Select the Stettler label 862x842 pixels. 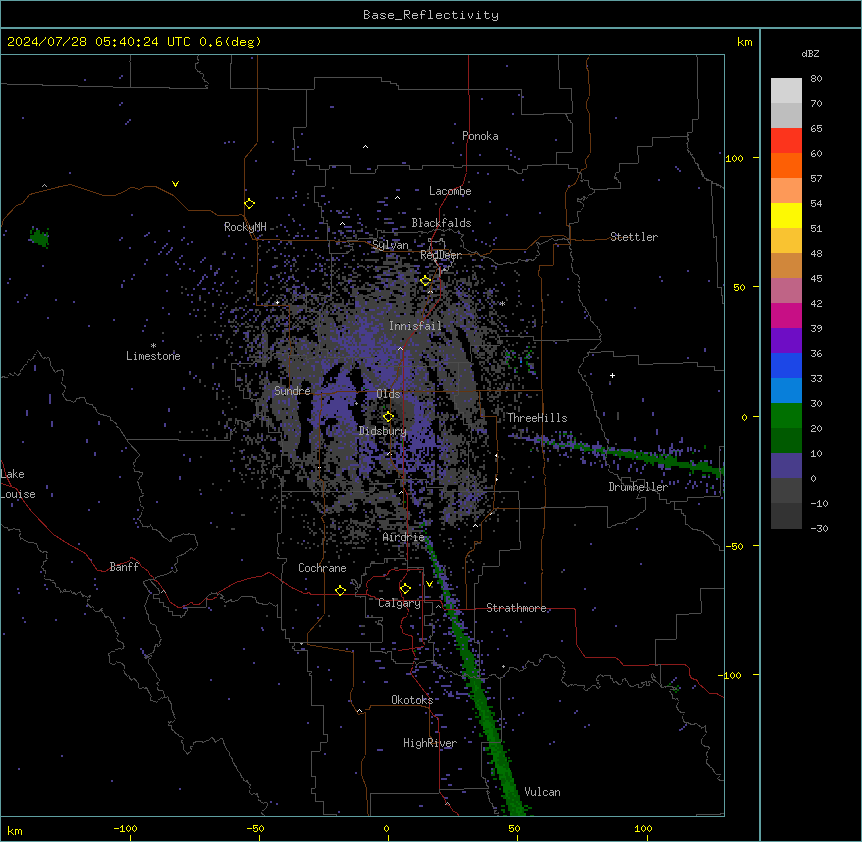[634, 237]
